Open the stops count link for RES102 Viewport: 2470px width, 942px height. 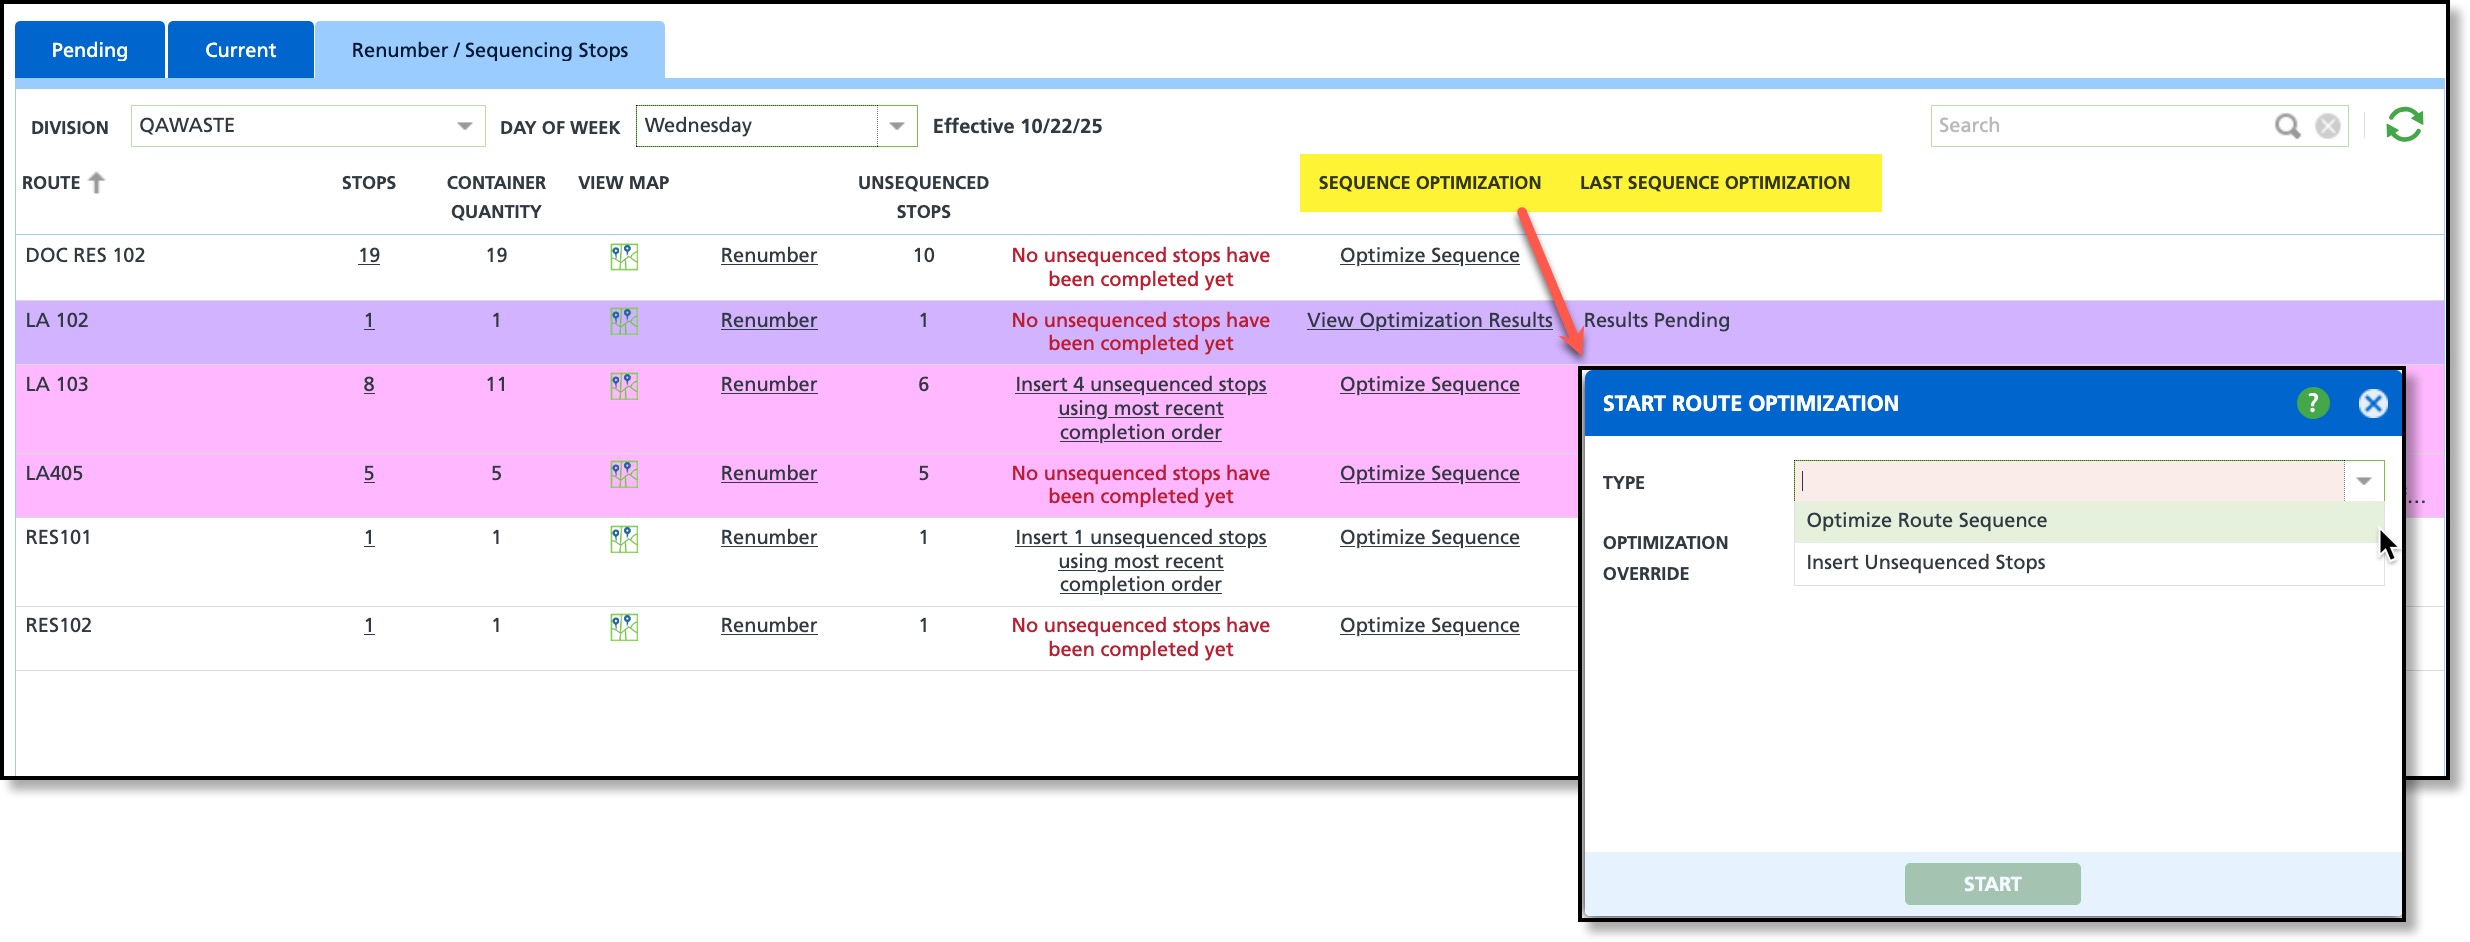click(369, 625)
